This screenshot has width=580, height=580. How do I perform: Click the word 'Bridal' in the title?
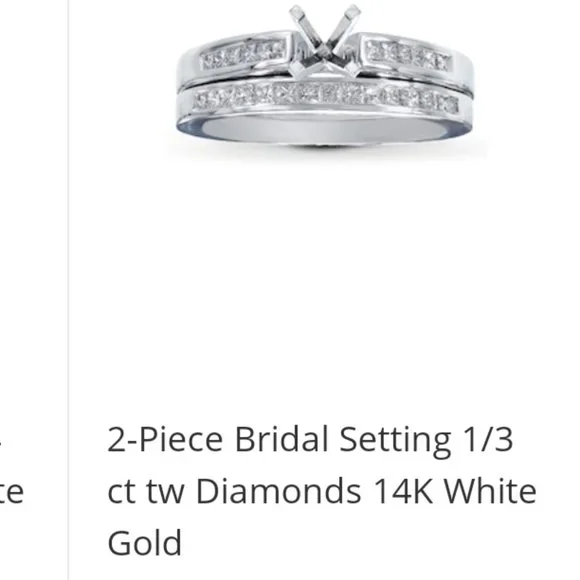[x=281, y=439]
